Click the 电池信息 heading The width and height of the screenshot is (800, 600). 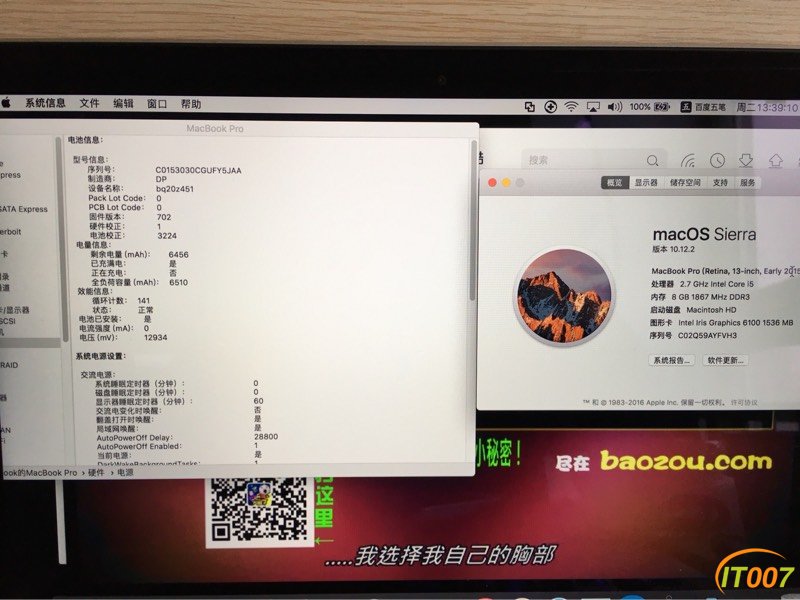(x=86, y=139)
